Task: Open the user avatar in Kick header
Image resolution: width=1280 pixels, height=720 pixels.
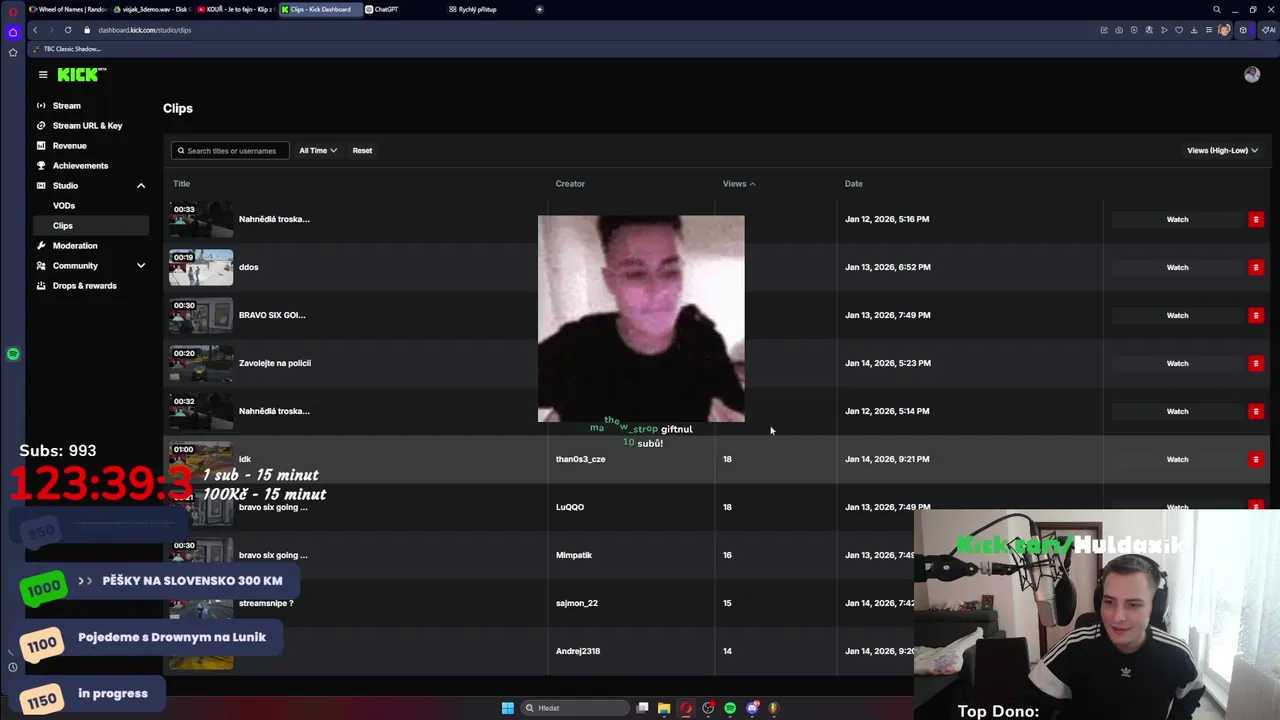Action: point(1252,75)
